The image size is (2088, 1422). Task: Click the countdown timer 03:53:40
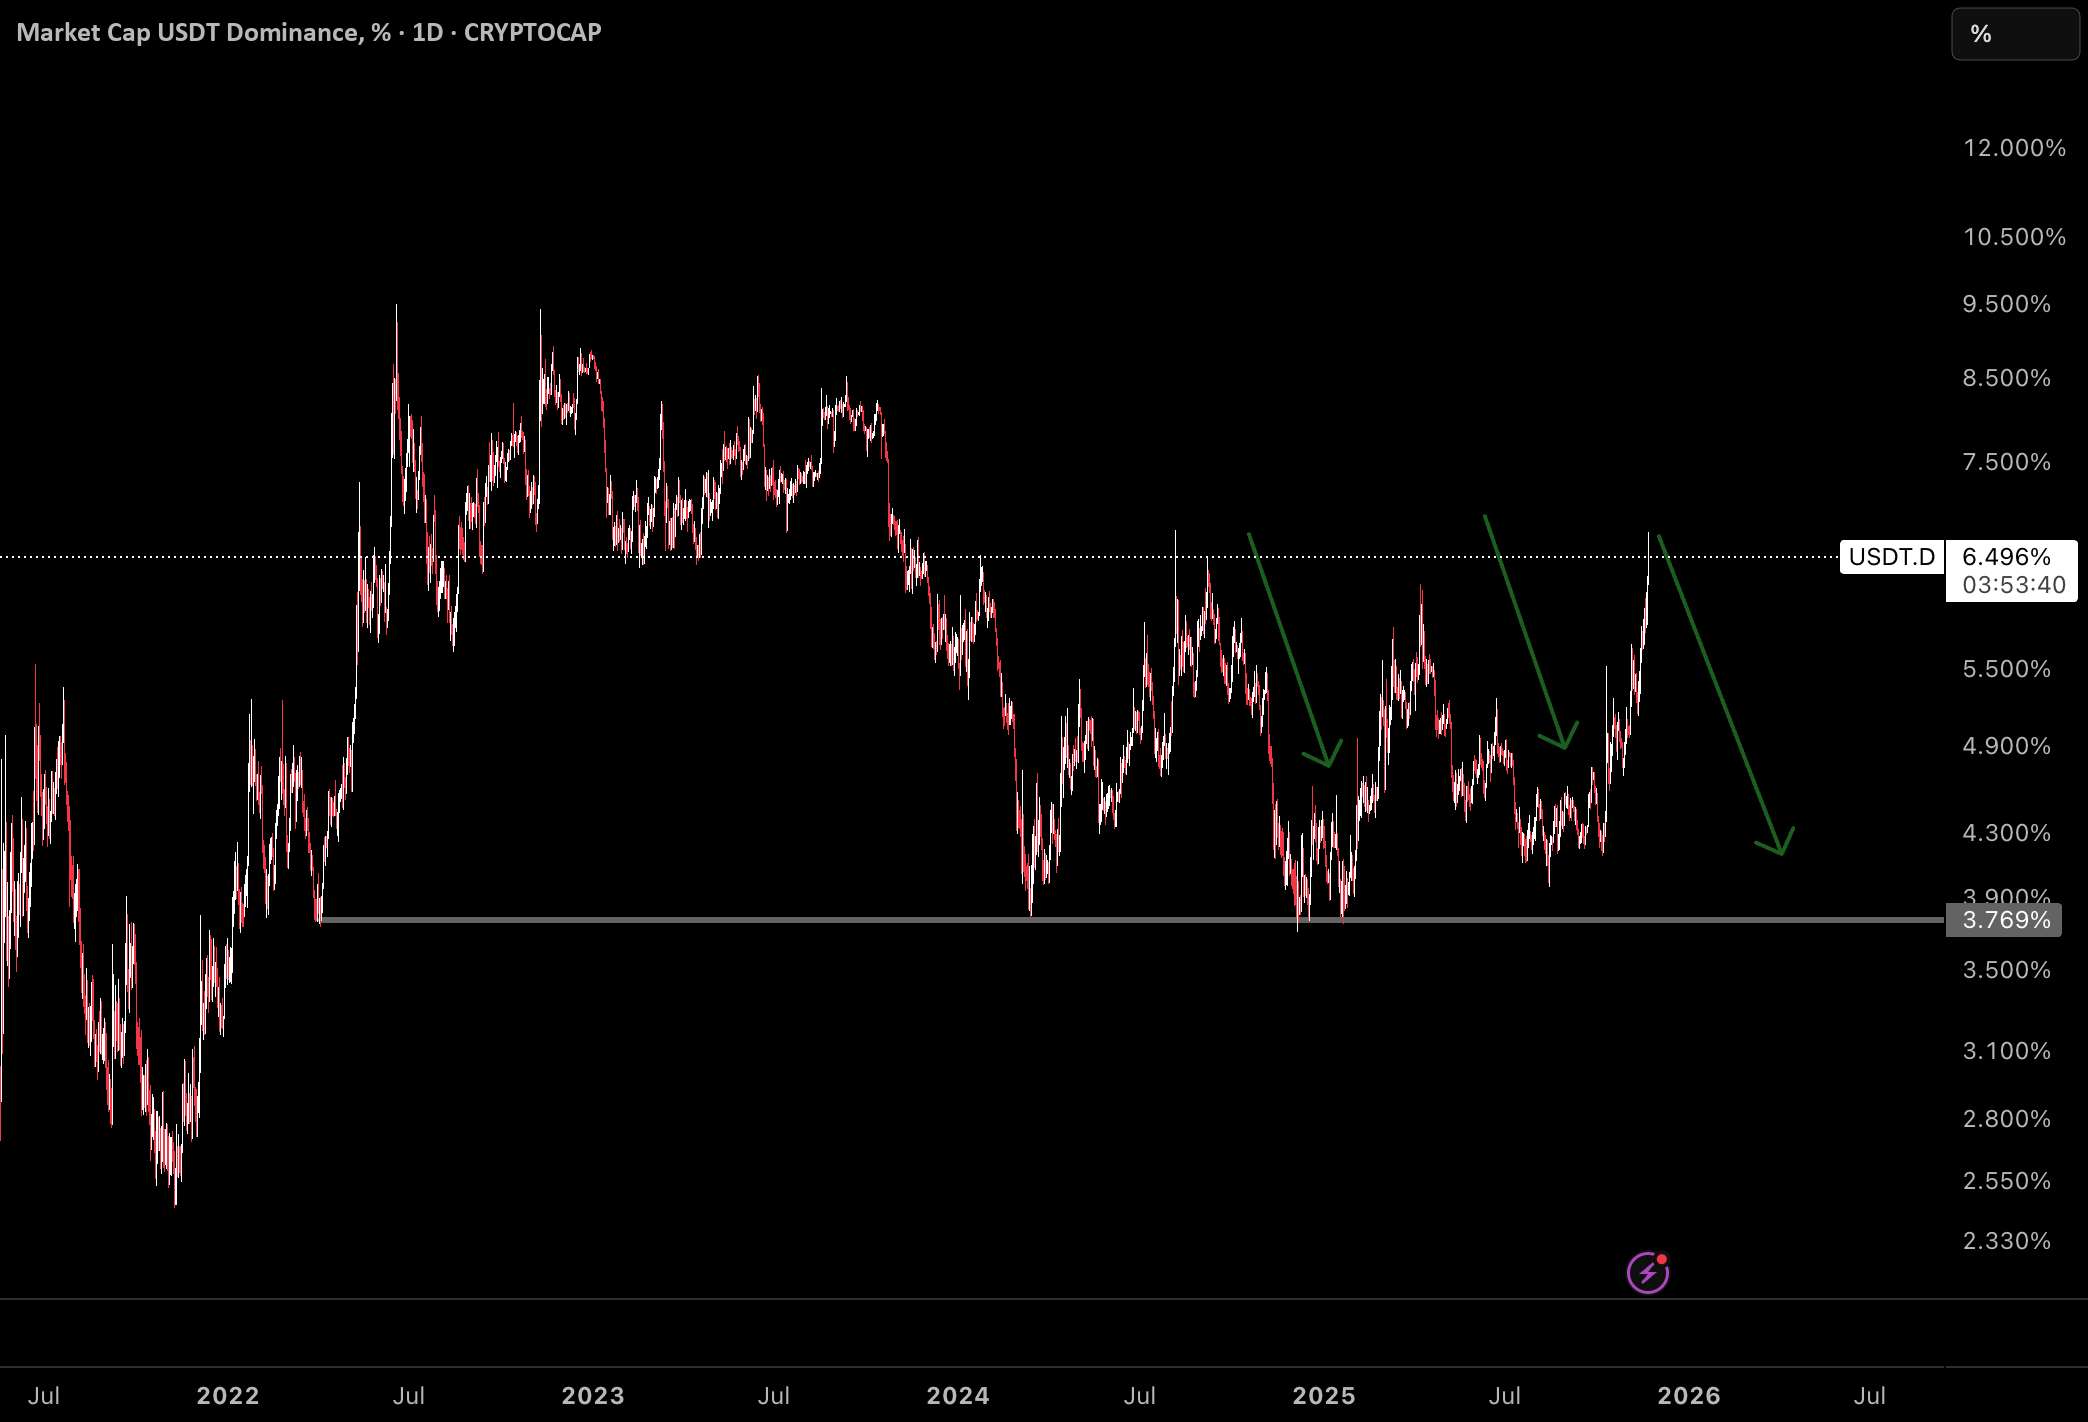(x=2014, y=585)
